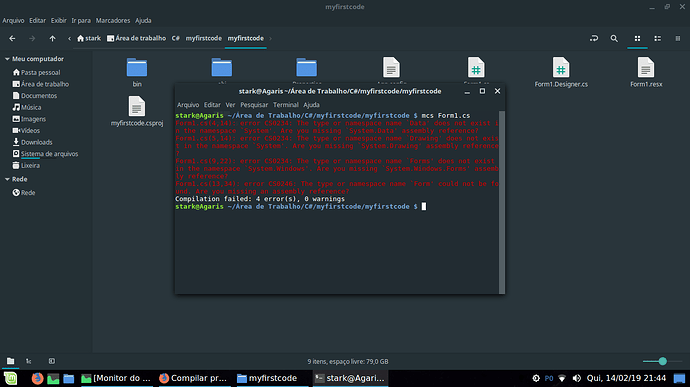Click terminal vertical scrollbar

coord(502,202)
